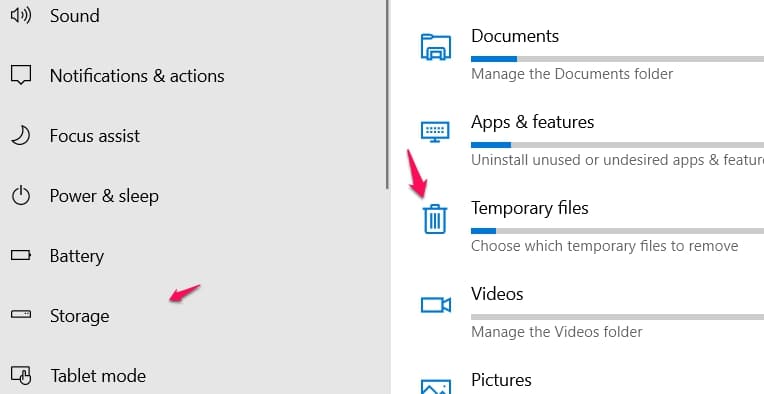Click the Notifications & actions speech bubble icon
Viewport: 764px width, 394px height.
coord(20,75)
